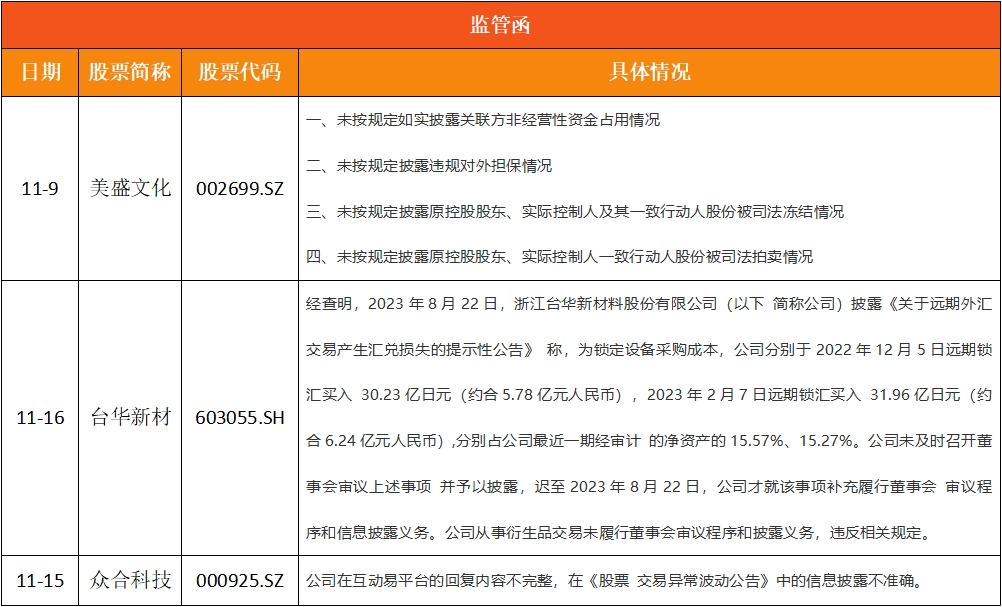Select the stock code 002699.SZ
1002x607 pixels.
[240, 188]
